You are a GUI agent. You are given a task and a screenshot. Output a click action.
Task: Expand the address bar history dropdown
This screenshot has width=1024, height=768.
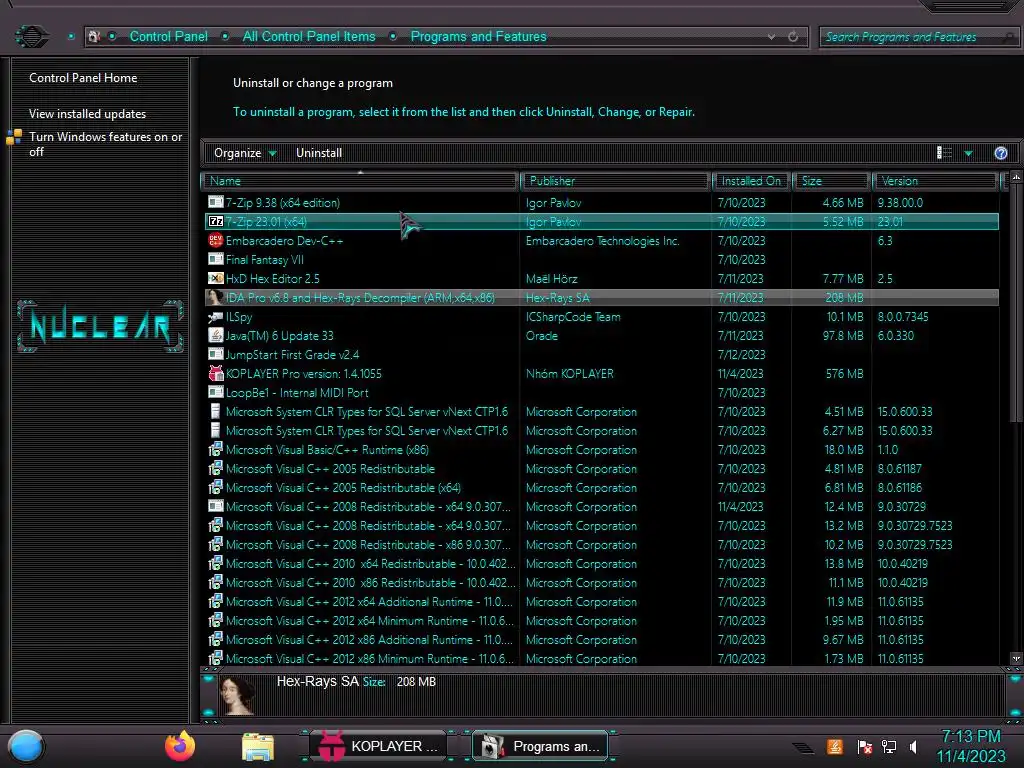(x=771, y=37)
